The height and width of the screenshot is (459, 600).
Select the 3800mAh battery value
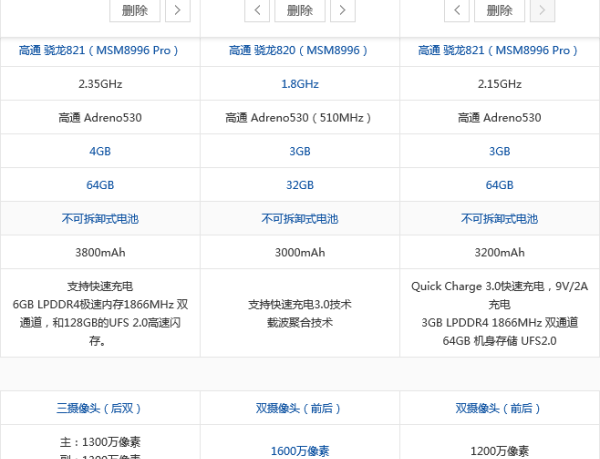point(100,252)
